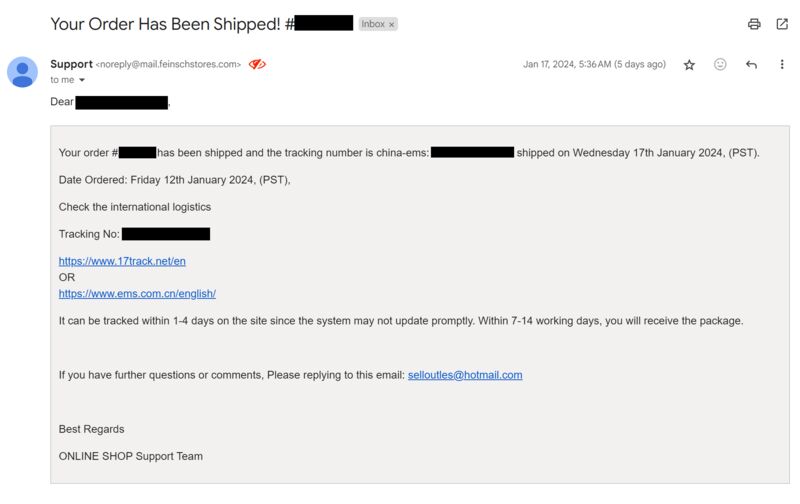Open the ems.com.cn english link
This screenshot has width=800, height=504.
click(137, 294)
